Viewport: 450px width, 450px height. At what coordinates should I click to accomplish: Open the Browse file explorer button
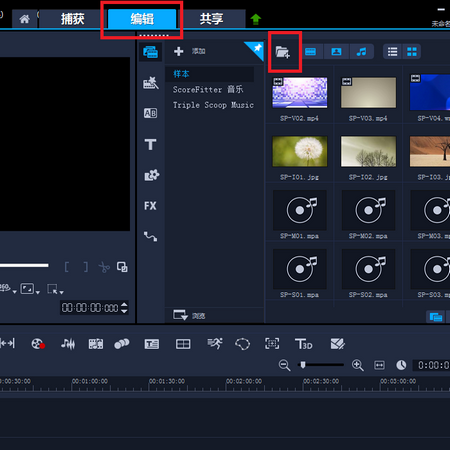(x=189, y=315)
